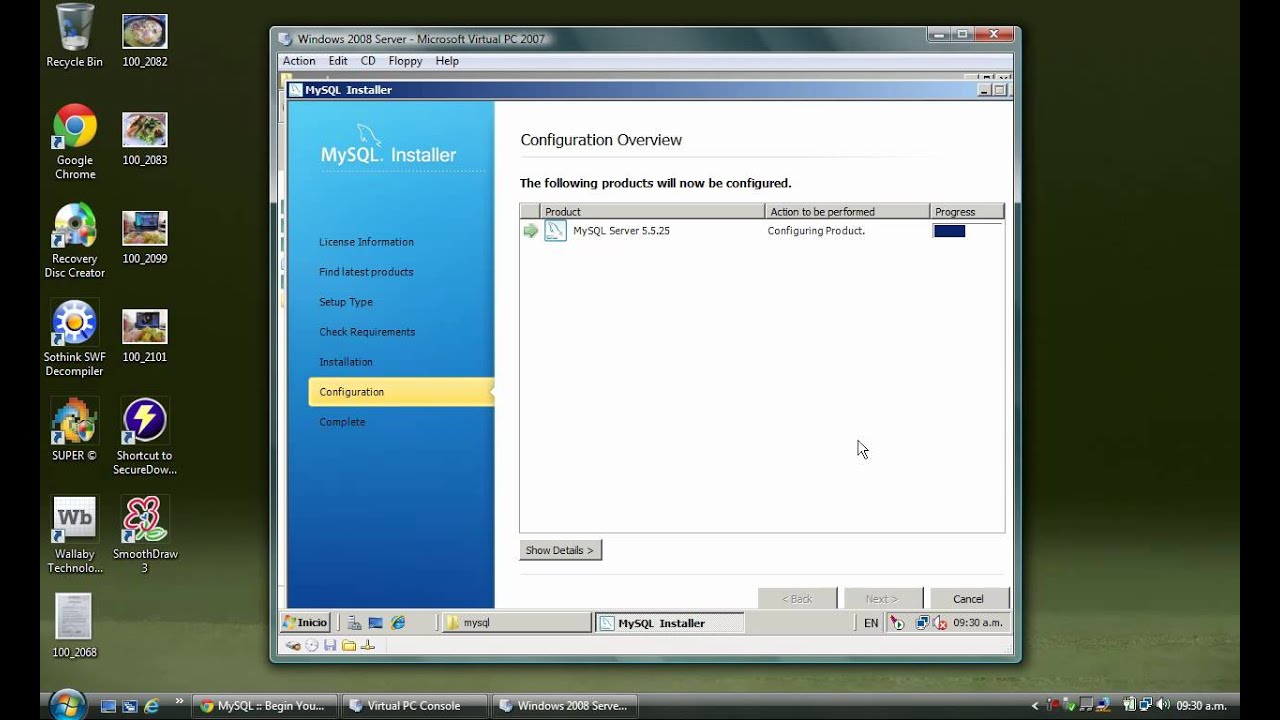1280x720 pixels.
Task: Open the 100_2068 document icon
Action: [74, 626]
